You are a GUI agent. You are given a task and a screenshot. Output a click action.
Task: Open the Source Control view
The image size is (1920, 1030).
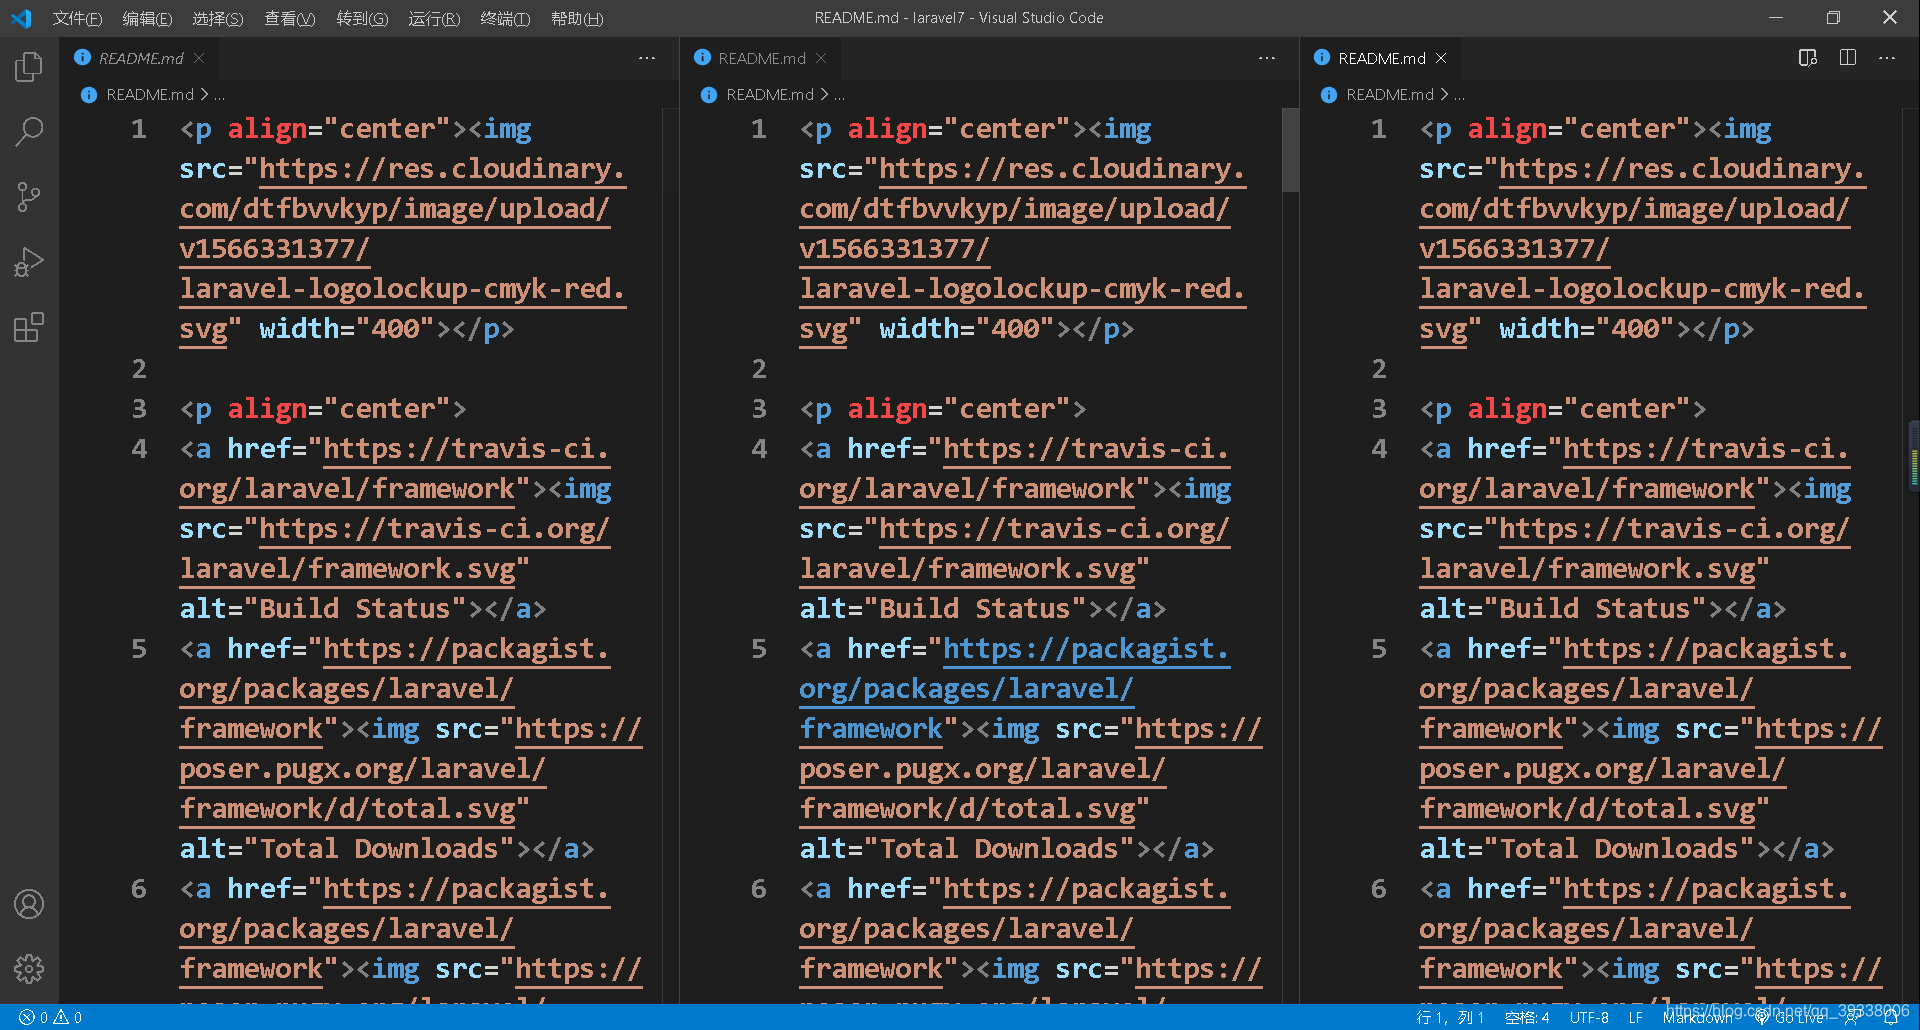[29, 197]
